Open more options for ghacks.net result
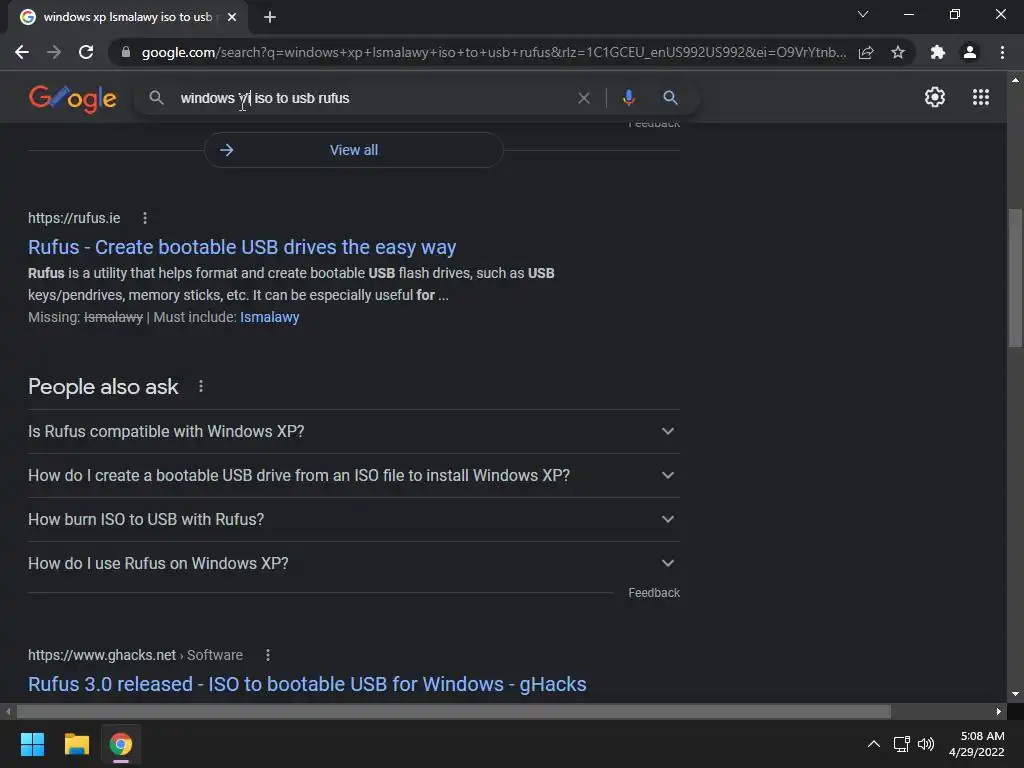Image resolution: width=1024 pixels, height=768 pixels. pyautogui.click(x=268, y=655)
